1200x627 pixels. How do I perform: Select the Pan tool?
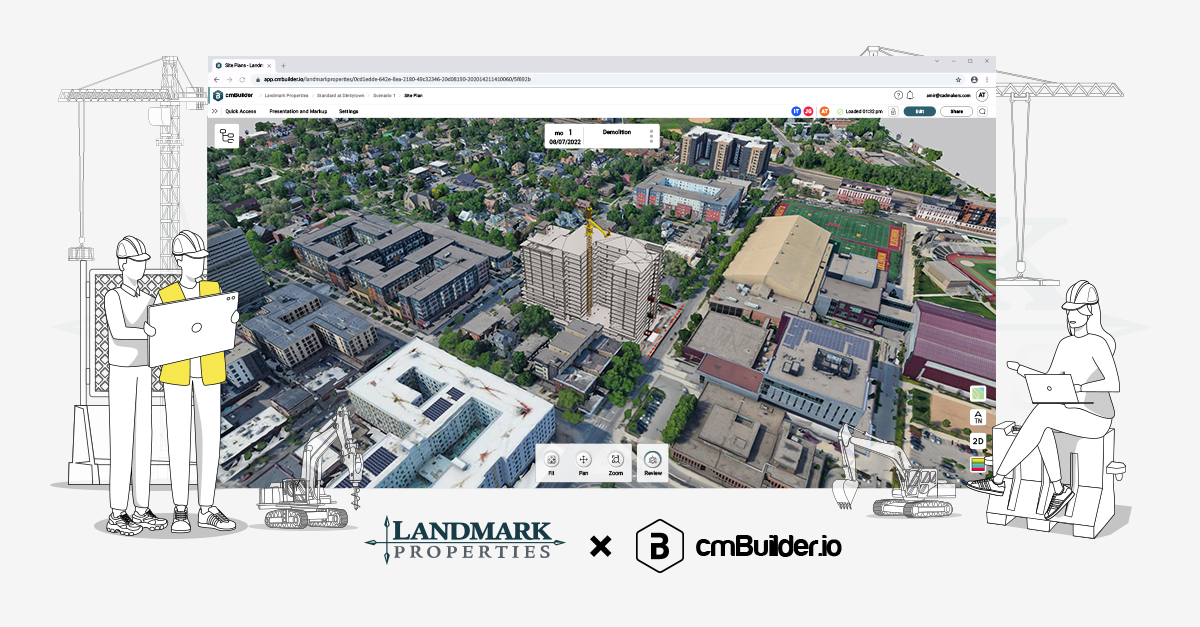click(584, 460)
